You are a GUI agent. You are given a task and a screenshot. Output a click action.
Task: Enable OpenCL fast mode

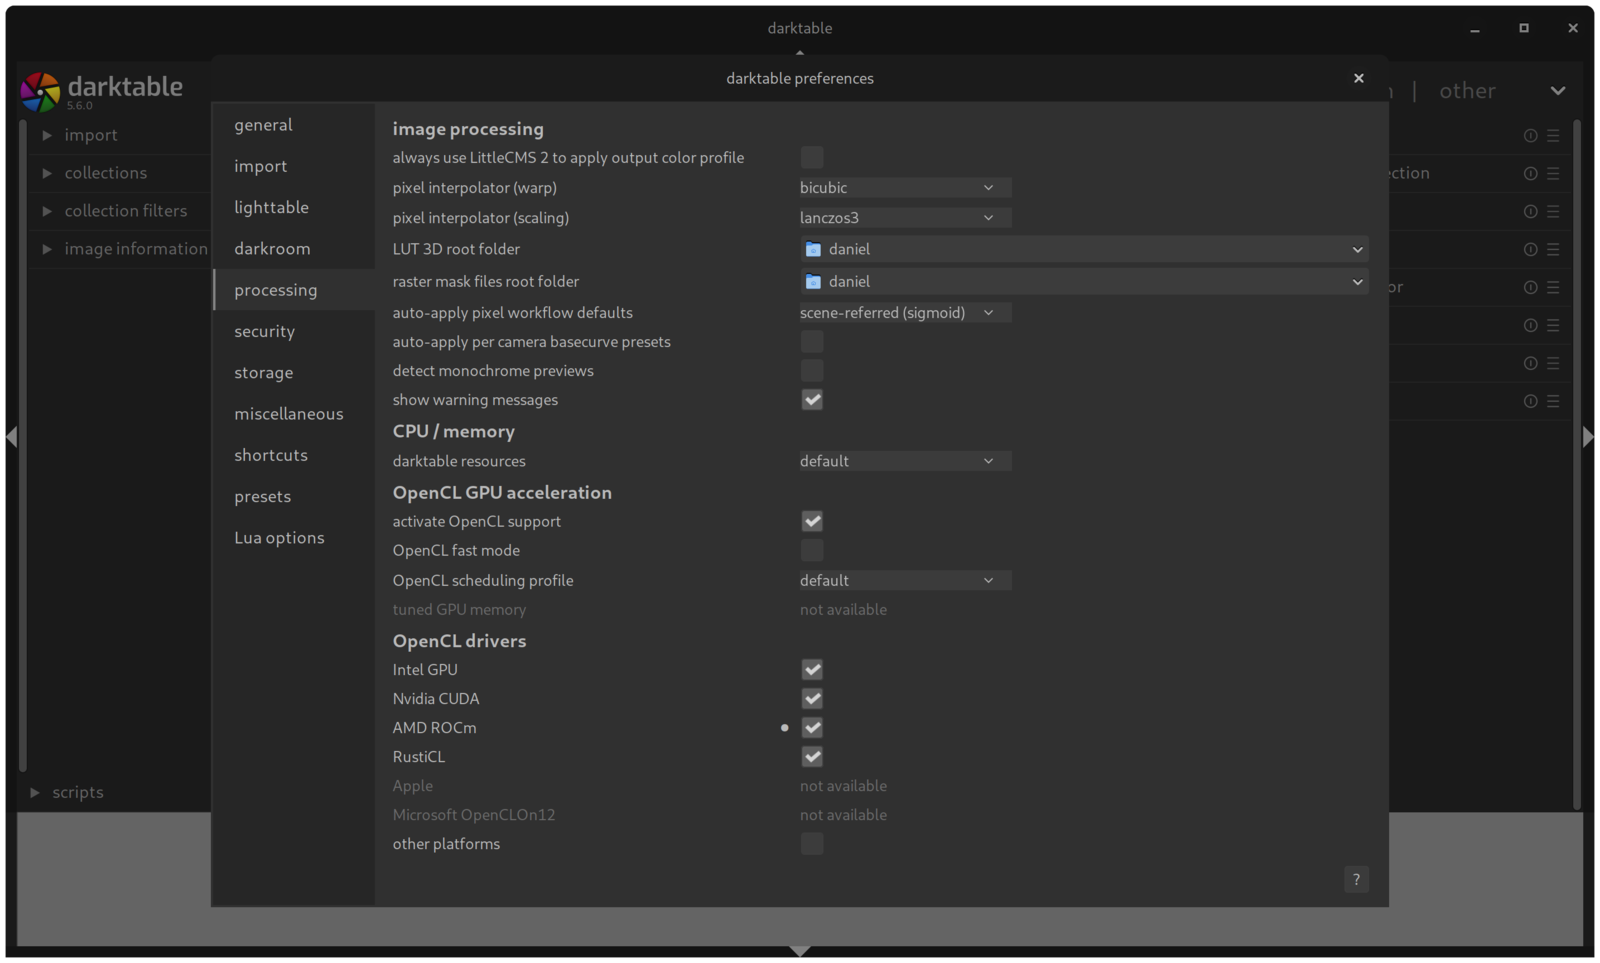point(812,551)
